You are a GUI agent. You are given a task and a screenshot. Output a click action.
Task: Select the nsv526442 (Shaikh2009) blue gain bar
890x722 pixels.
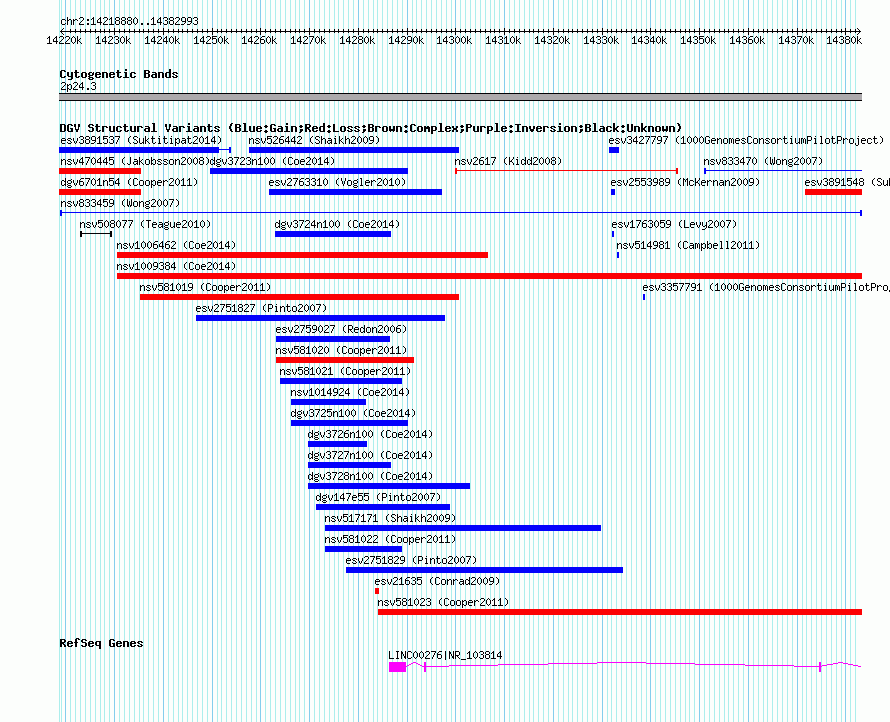[354, 150]
